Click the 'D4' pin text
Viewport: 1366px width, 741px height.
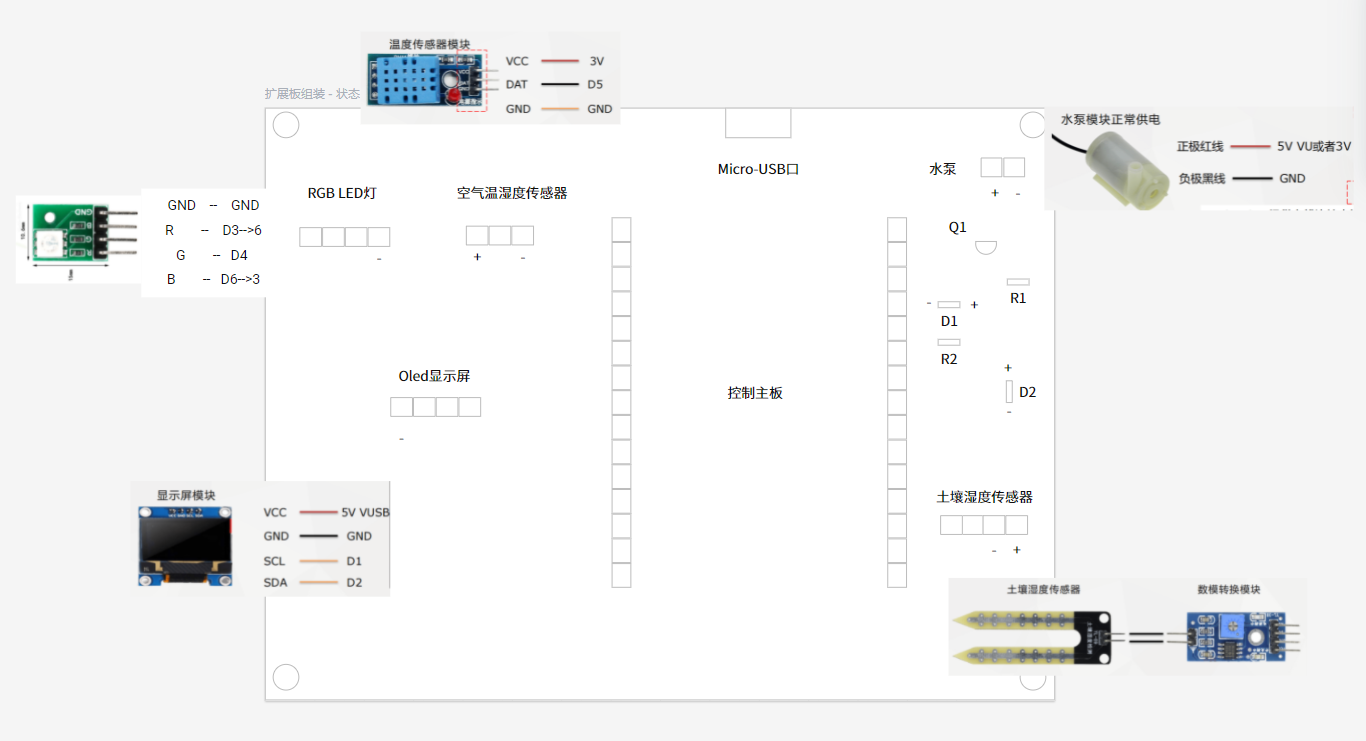click(x=239, y=255)
